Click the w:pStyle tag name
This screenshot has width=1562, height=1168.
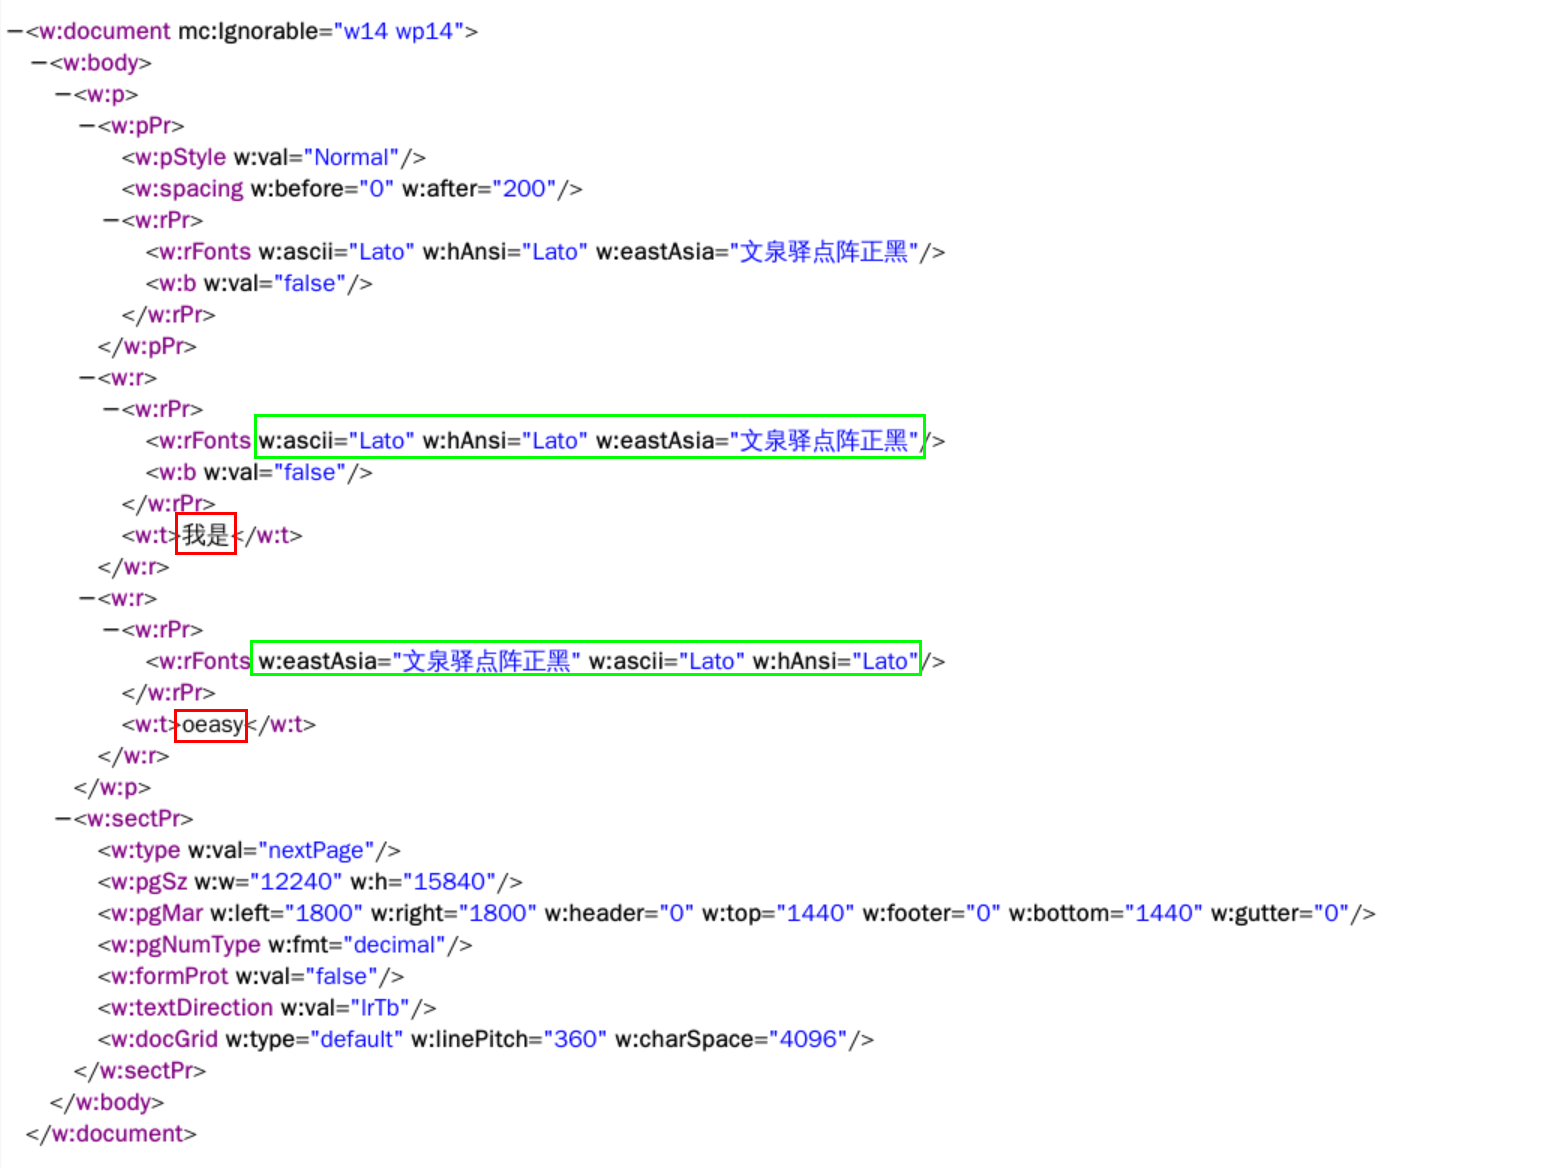pos(180,157)
